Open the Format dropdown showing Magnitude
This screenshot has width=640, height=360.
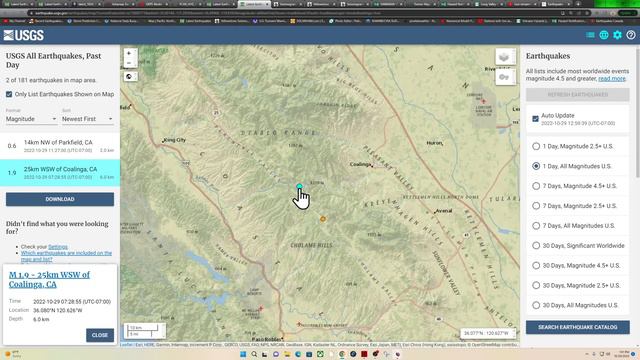[x=31, y=119]
